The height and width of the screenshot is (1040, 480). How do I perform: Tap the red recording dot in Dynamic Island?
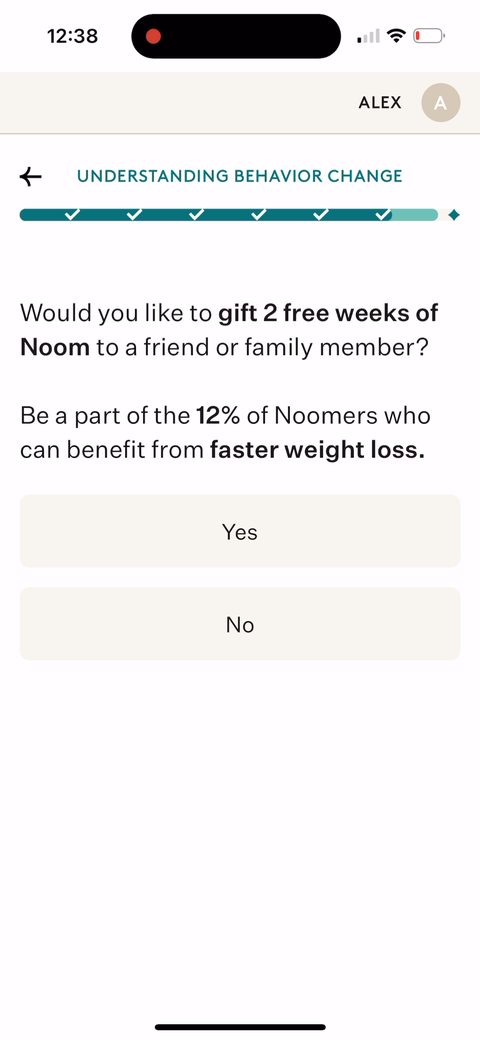point(153,36)
